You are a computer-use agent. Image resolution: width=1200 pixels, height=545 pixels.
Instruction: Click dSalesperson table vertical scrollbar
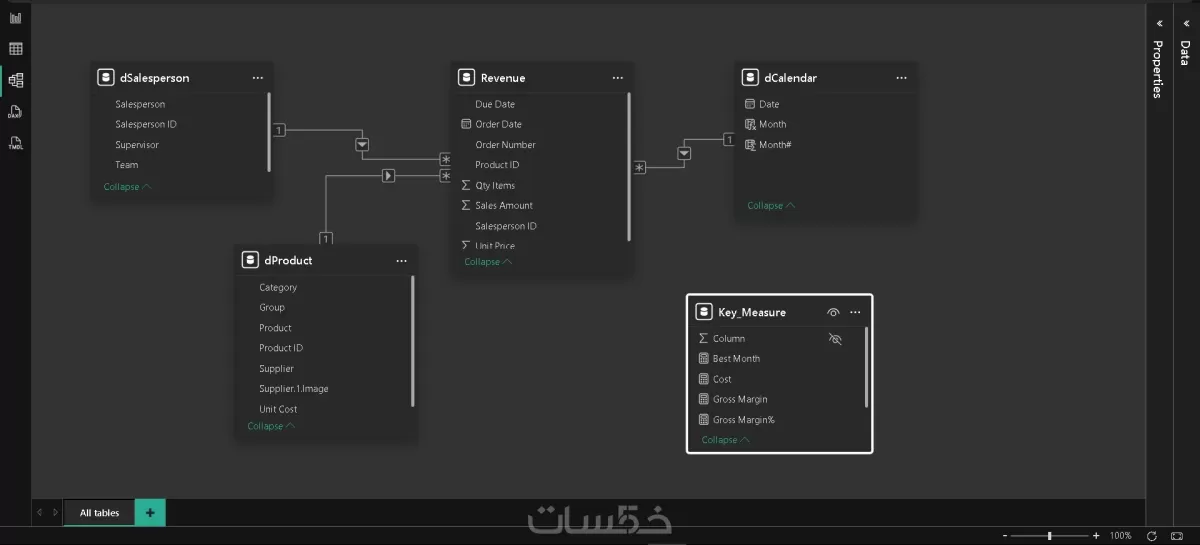tap(269, 132)
